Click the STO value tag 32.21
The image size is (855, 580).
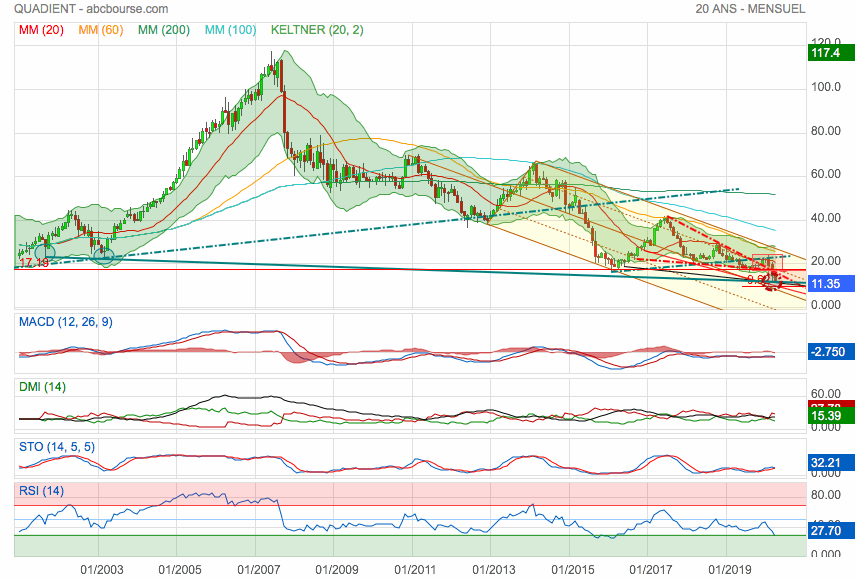pos(827,464)
